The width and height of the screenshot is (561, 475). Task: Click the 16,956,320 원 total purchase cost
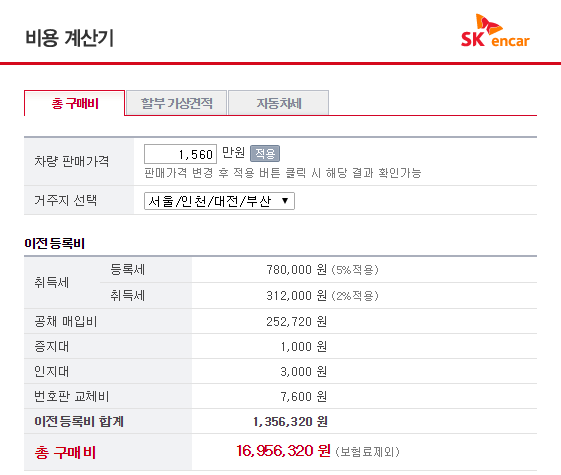283,451
